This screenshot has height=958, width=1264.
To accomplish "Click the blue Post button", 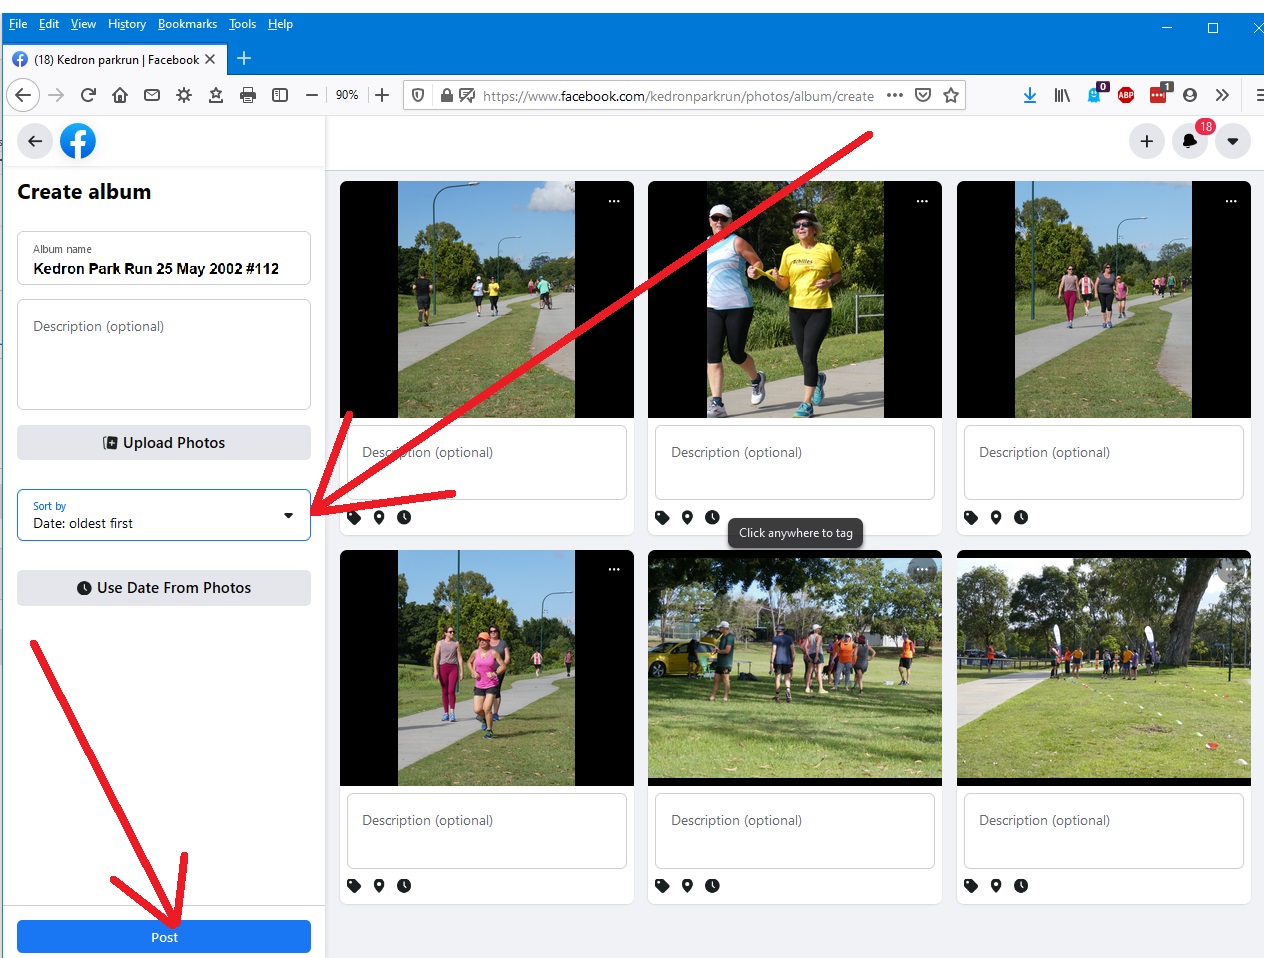I will (164, 937).
